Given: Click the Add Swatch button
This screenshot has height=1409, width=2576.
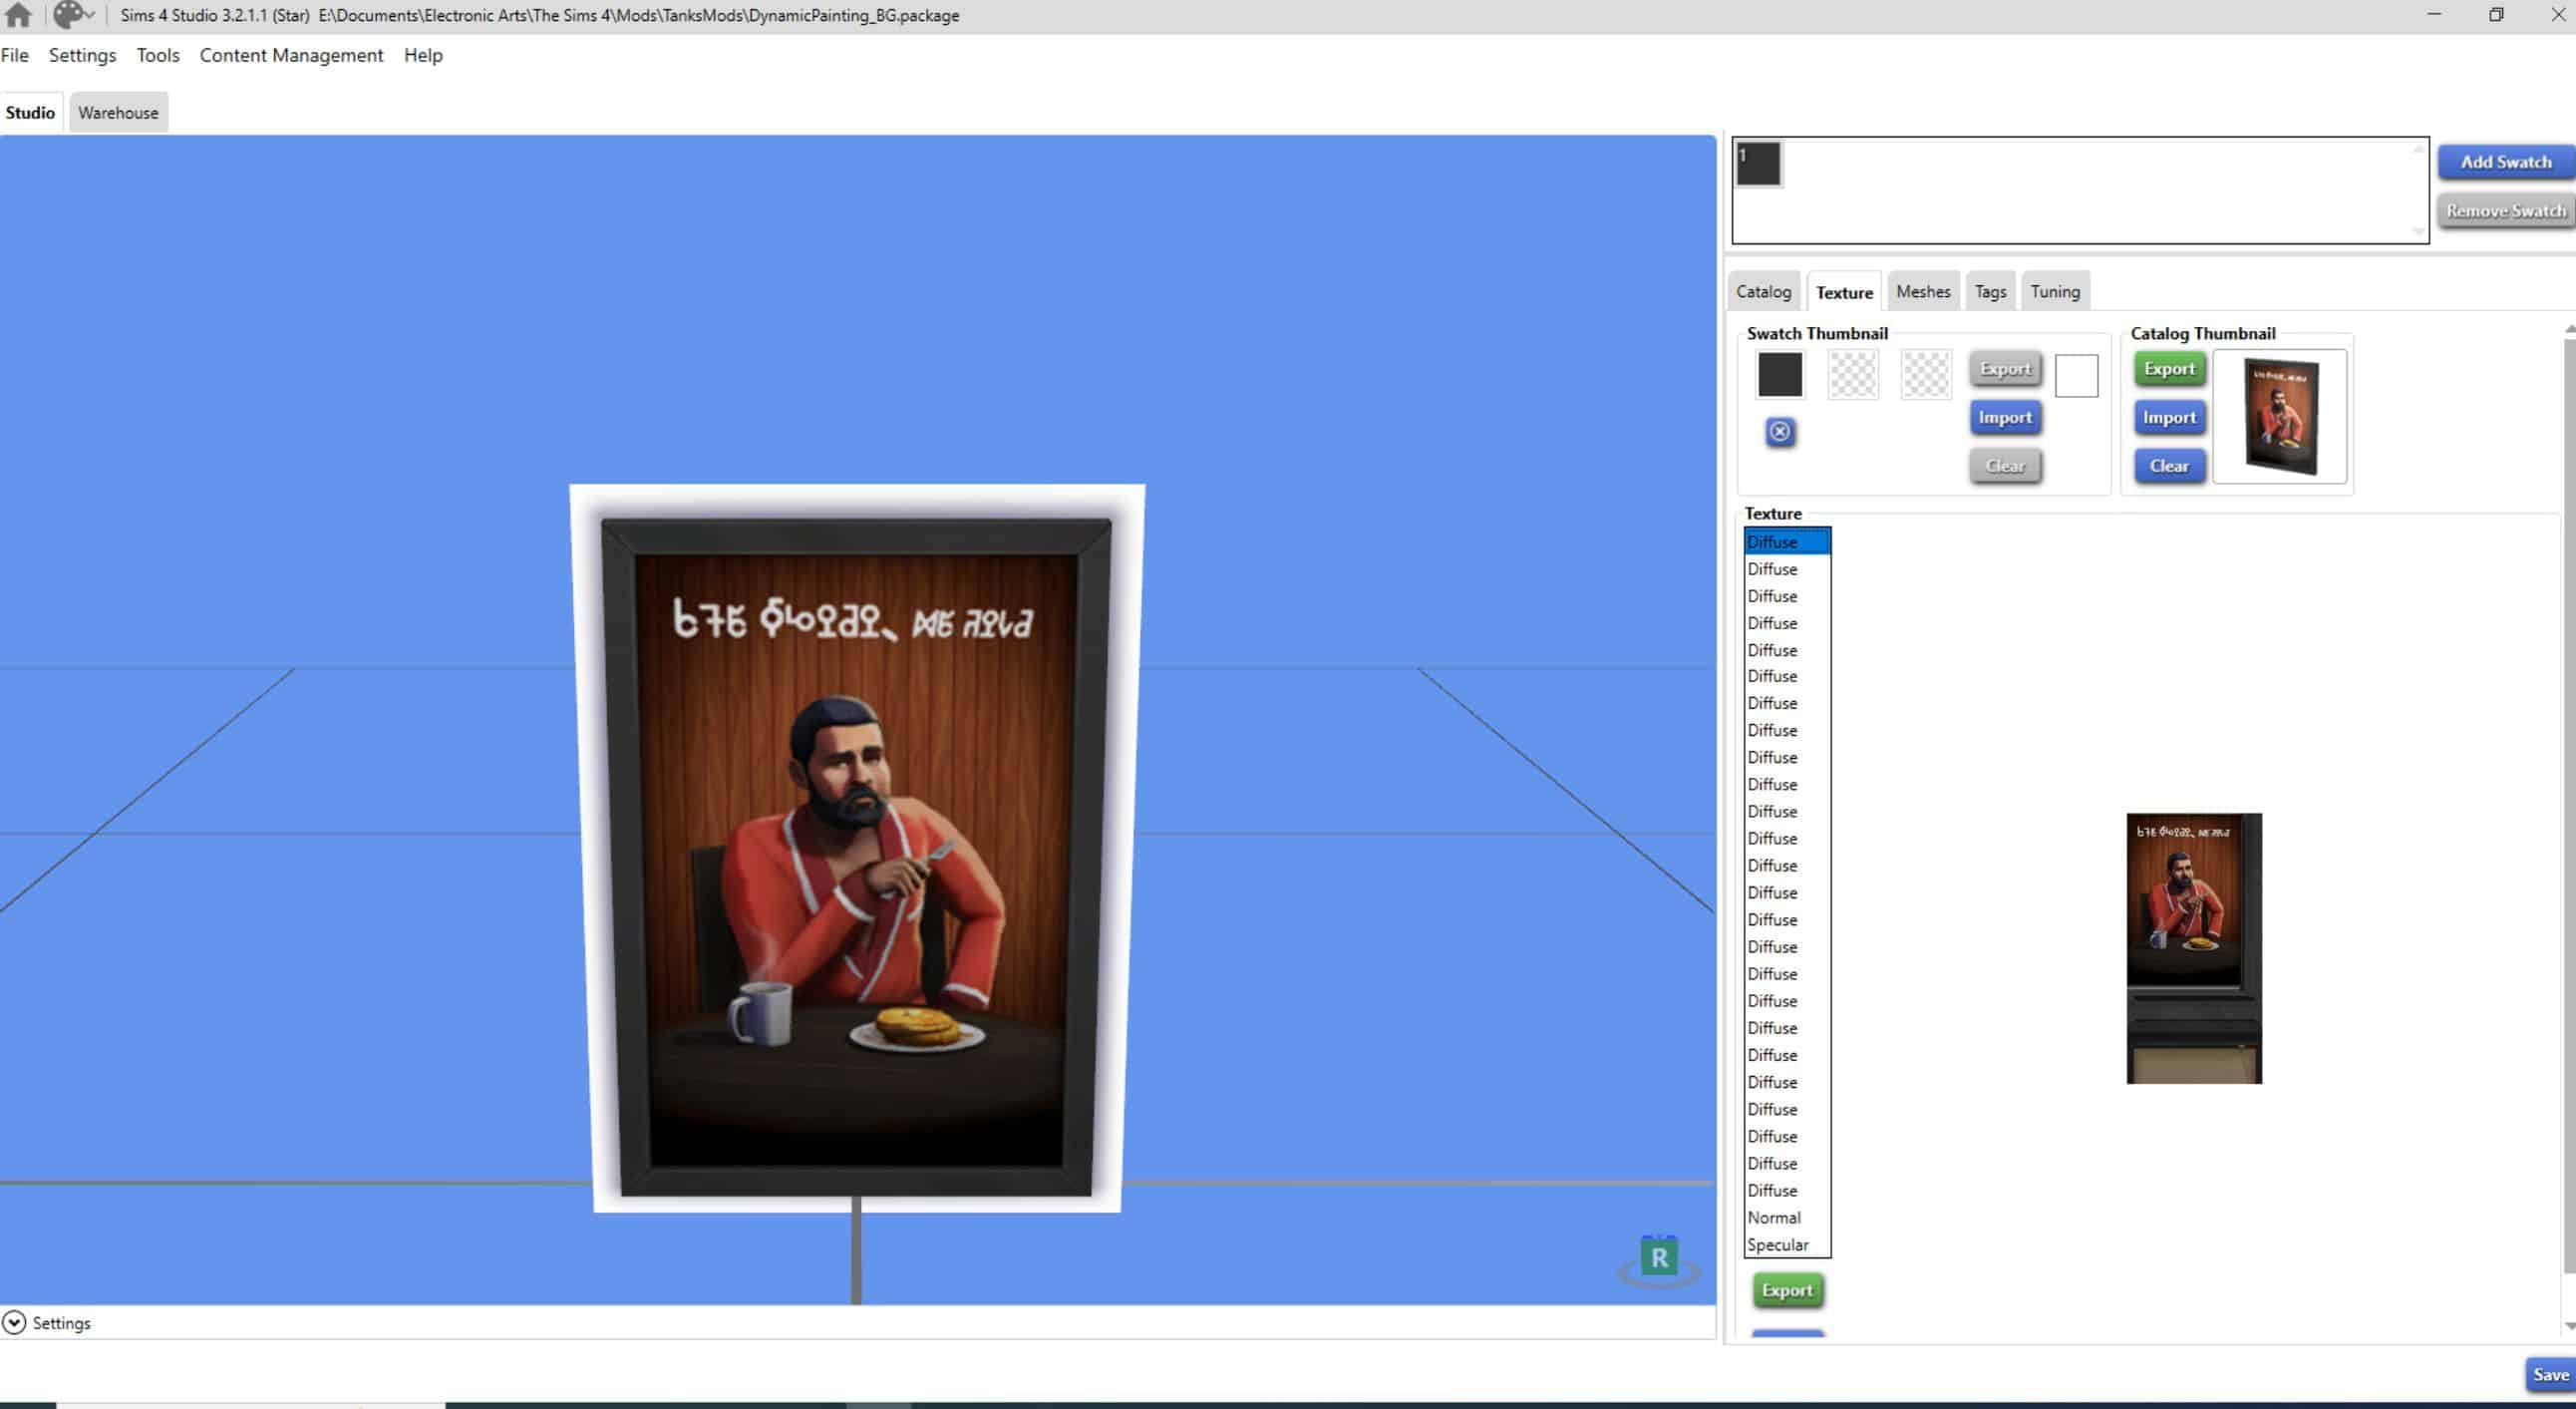Looking at the screenshot, I should pos(2504,162).
